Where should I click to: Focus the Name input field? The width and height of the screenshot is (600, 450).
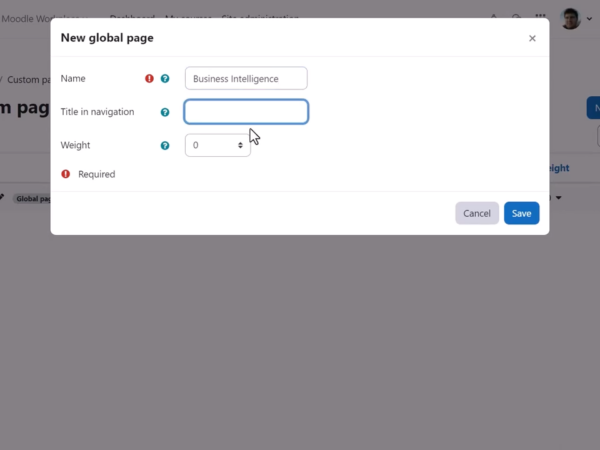click(246, 78)
